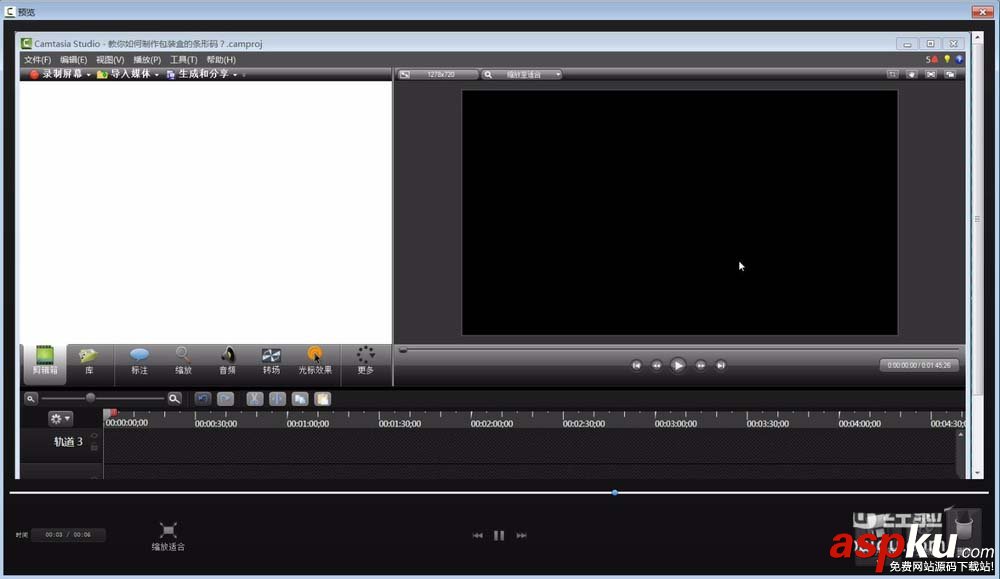Screen dimensions: 1000x579
Task: Click the blue help icon in menu bar
Action: 959,59
